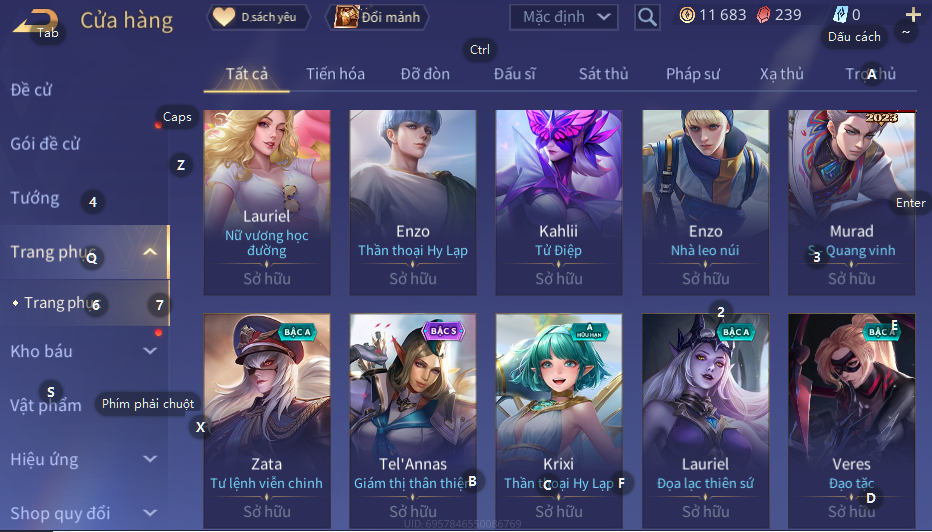Click the blue voucher ticket icon
932x532 pixels.
point(840,15)
